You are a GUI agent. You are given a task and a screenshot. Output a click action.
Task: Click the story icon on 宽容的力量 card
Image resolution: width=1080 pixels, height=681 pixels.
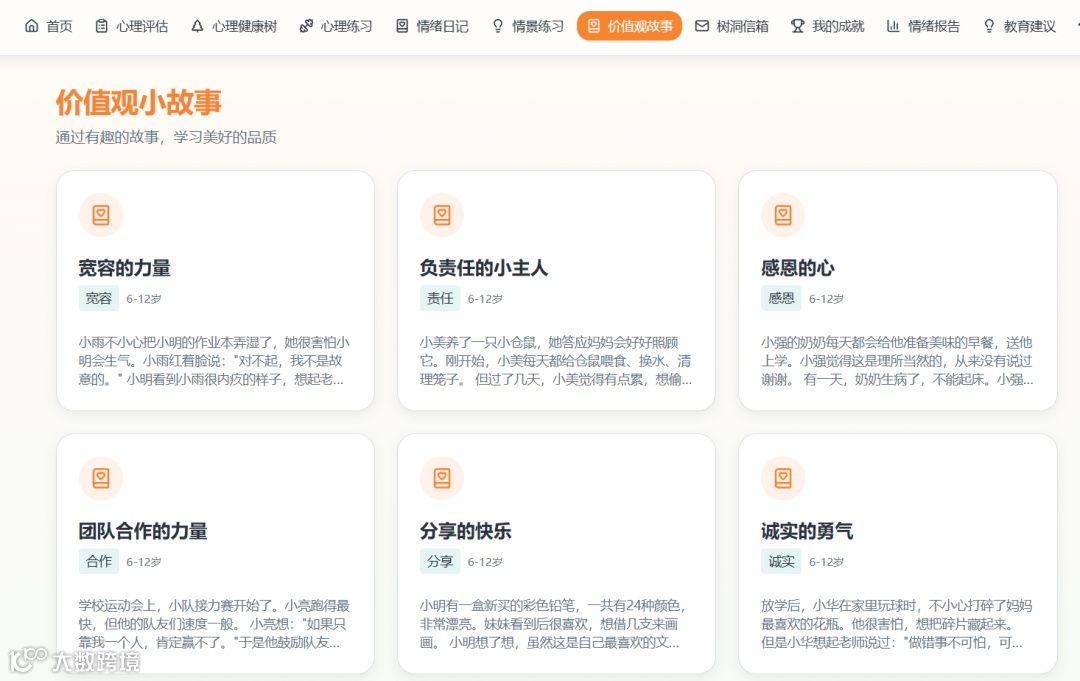click(101, 215)
